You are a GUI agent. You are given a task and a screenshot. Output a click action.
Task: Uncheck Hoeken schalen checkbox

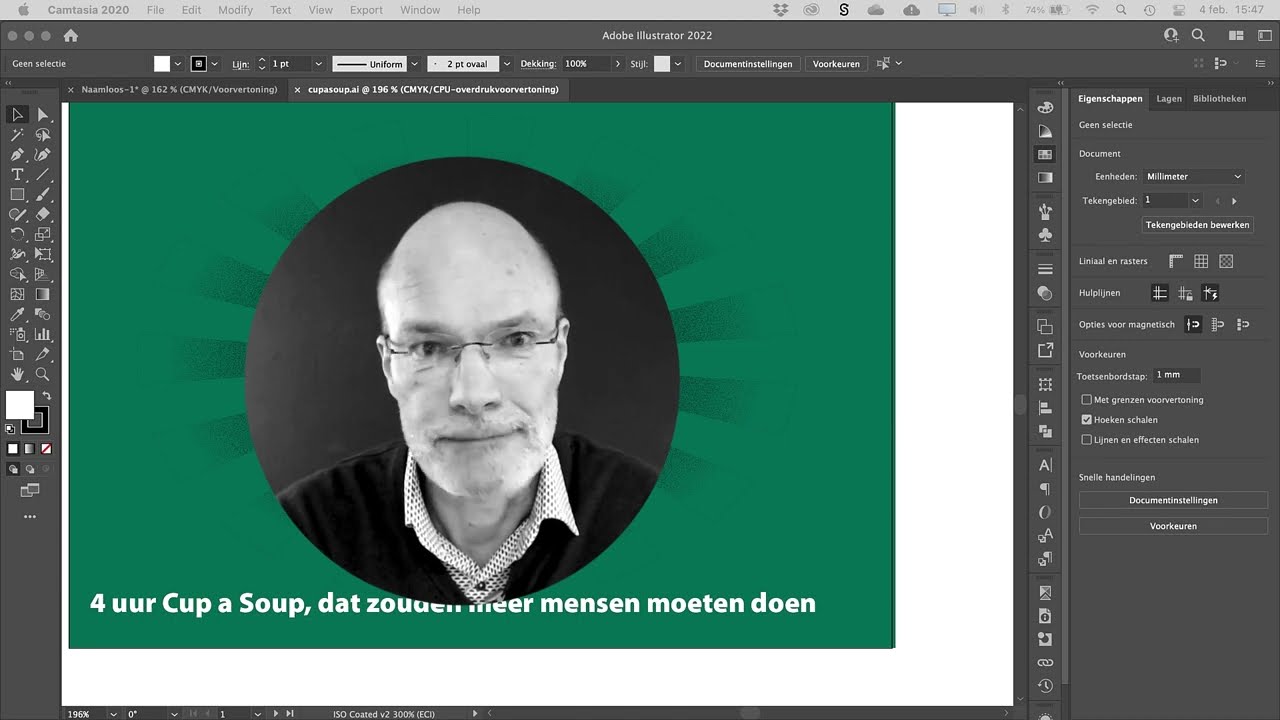coord(1087,420)
